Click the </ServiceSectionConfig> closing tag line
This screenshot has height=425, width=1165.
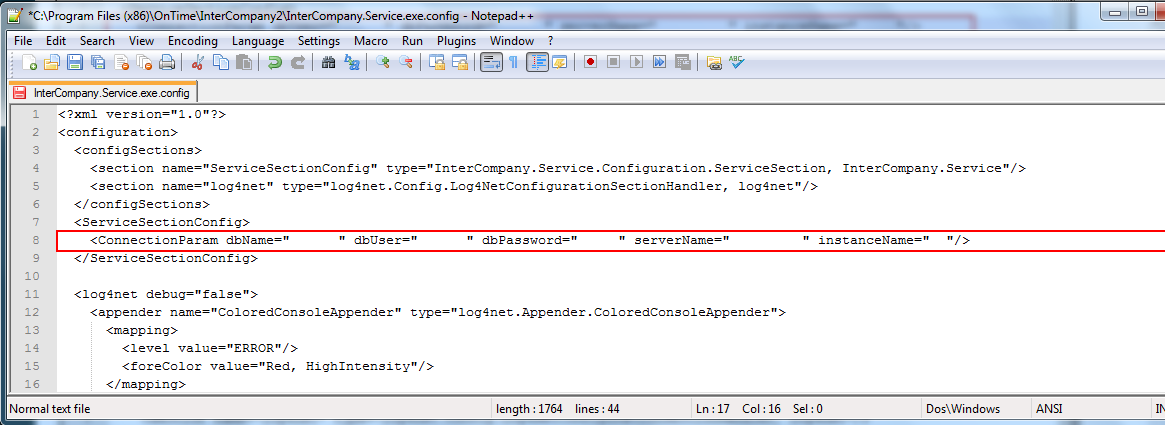(166, 259)
